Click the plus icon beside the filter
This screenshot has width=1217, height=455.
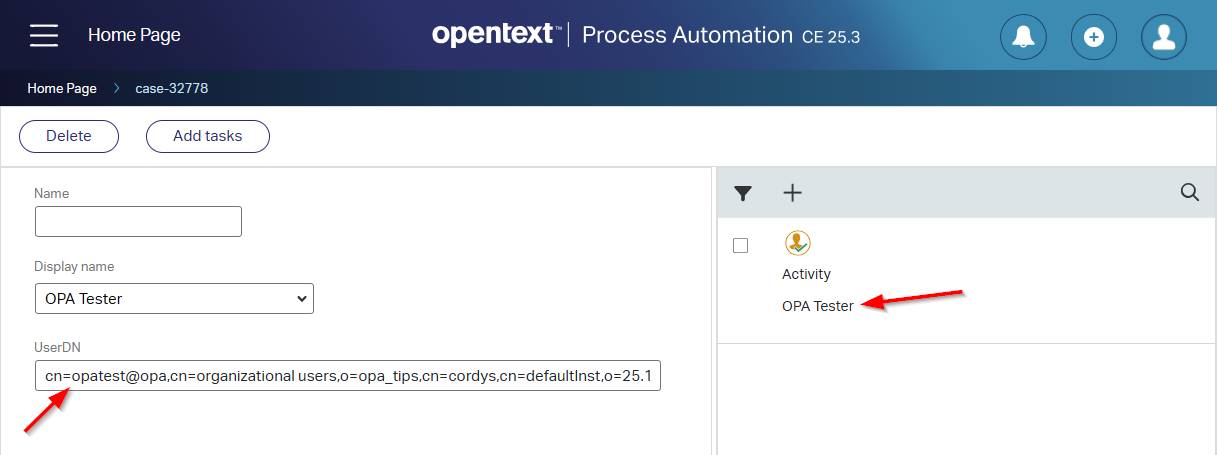coord(792,193)
